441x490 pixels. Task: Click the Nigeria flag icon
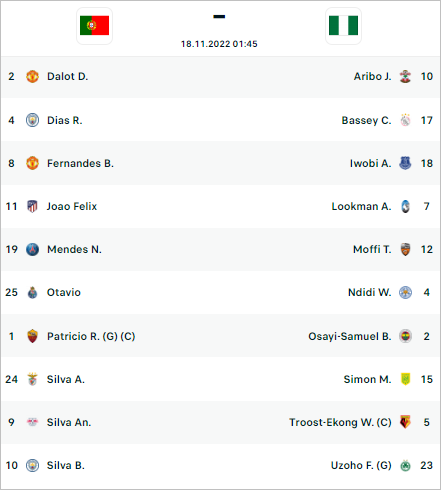pyautogui.click(x=343, y=26)
